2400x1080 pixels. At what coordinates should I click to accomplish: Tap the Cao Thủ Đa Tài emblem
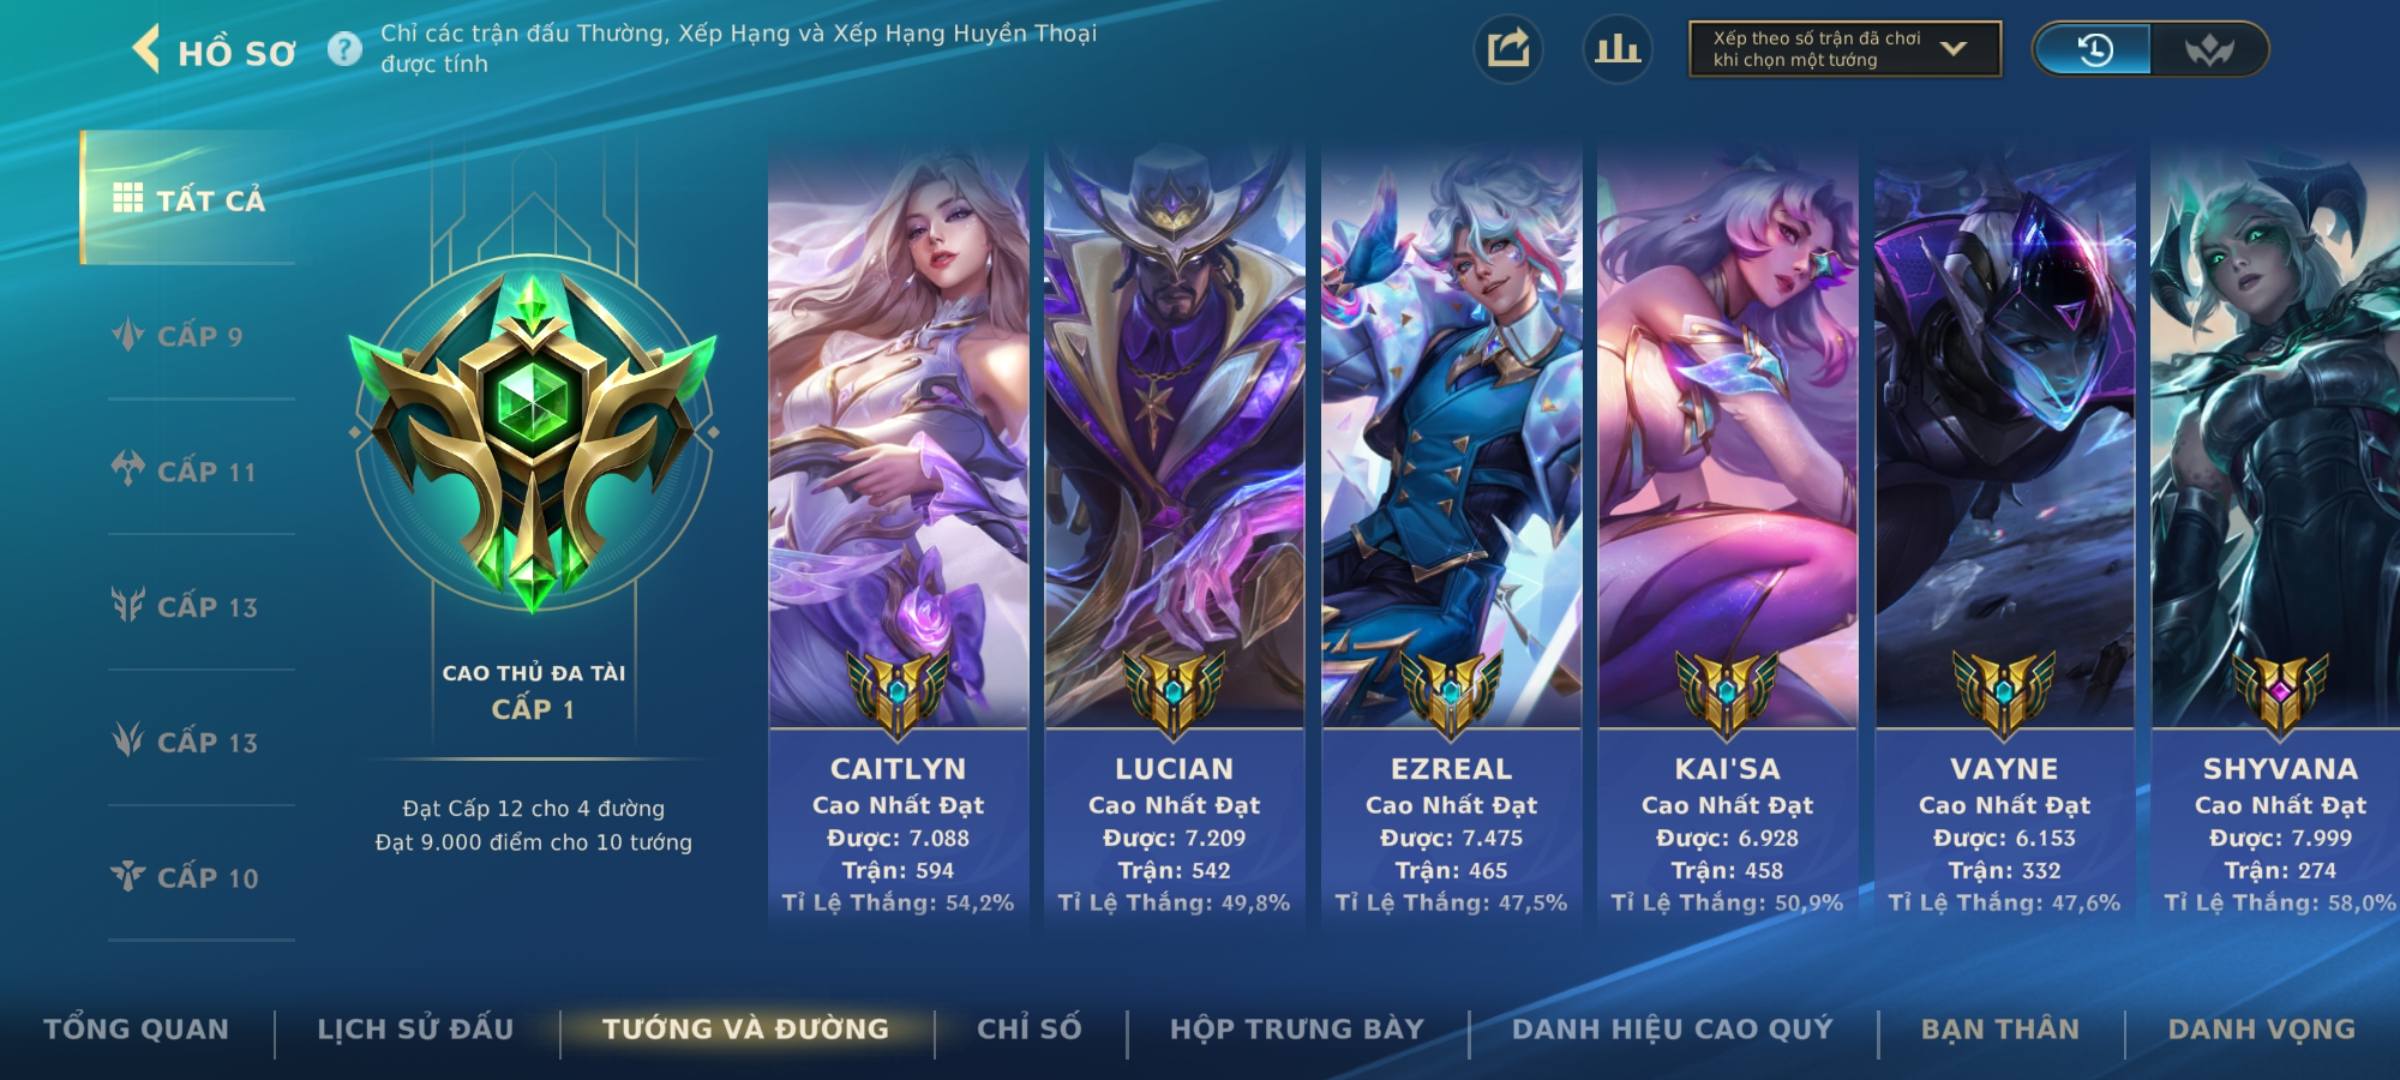[x=533, y=440]
